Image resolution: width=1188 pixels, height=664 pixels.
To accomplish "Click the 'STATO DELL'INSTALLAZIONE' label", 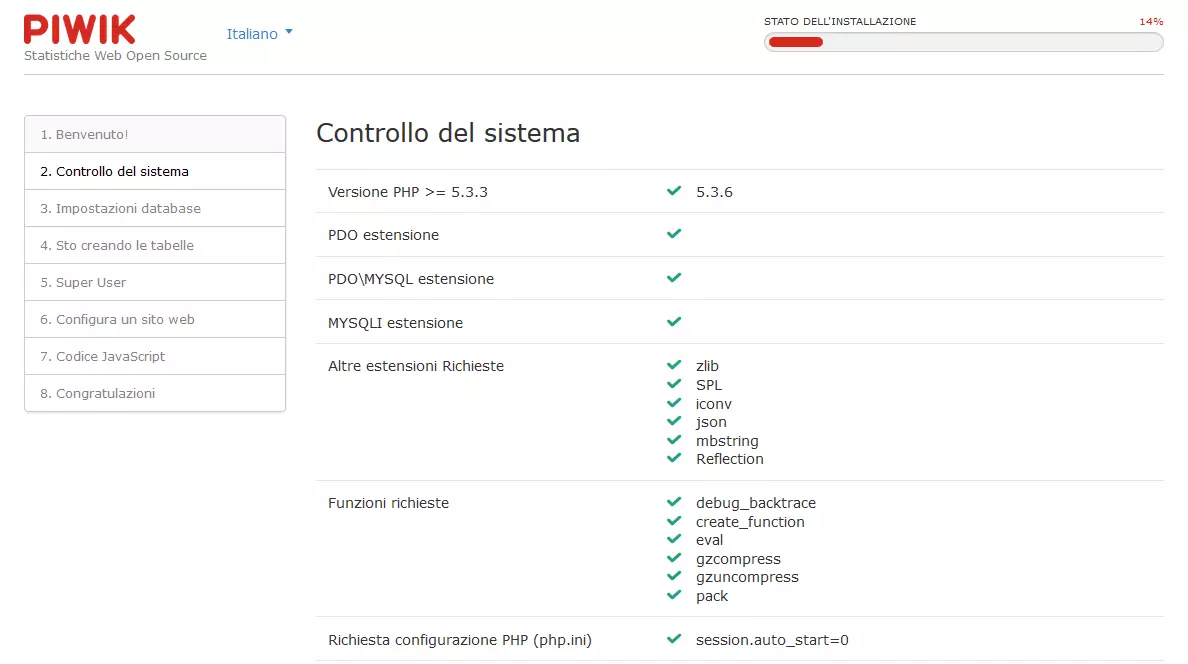I will point(839,21).
